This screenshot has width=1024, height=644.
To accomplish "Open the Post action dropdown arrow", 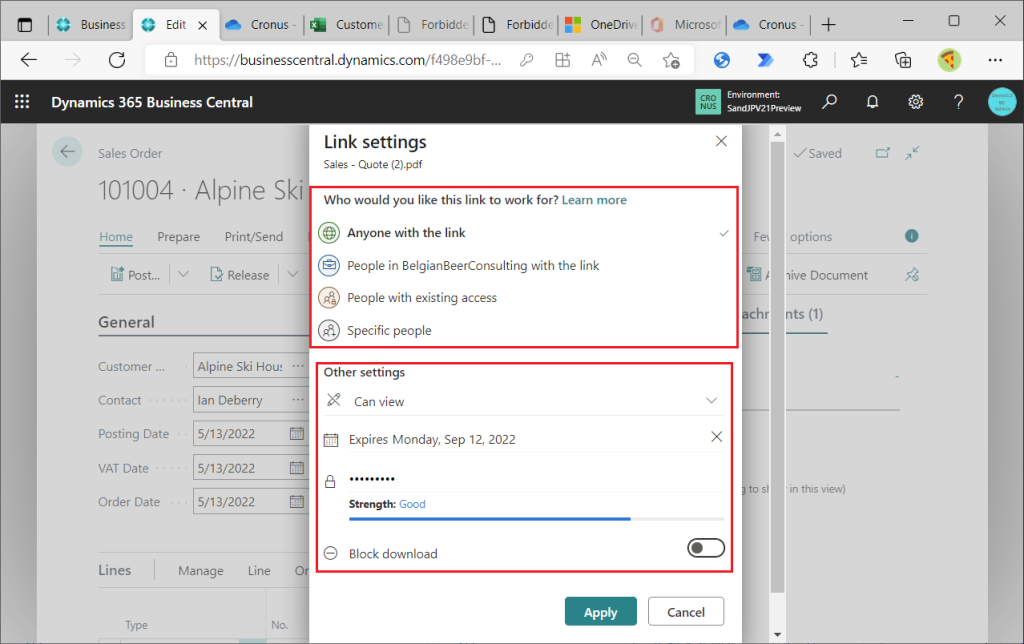I will (x=184, y=274).
